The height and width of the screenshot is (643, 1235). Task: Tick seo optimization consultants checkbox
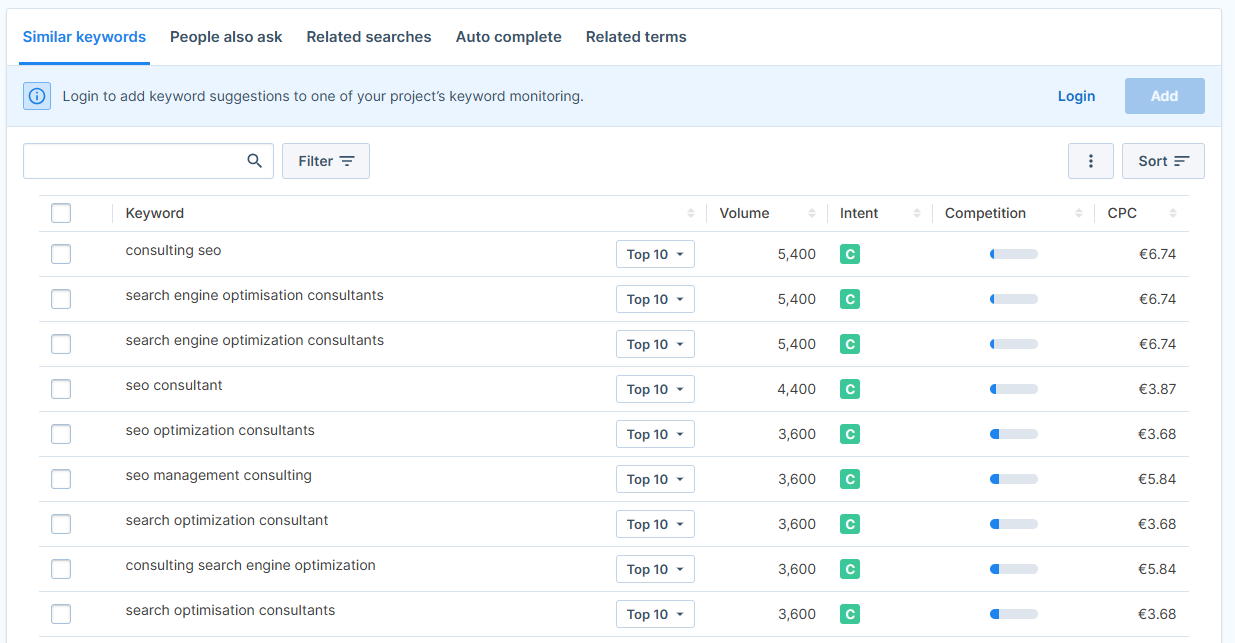(61, 434)
